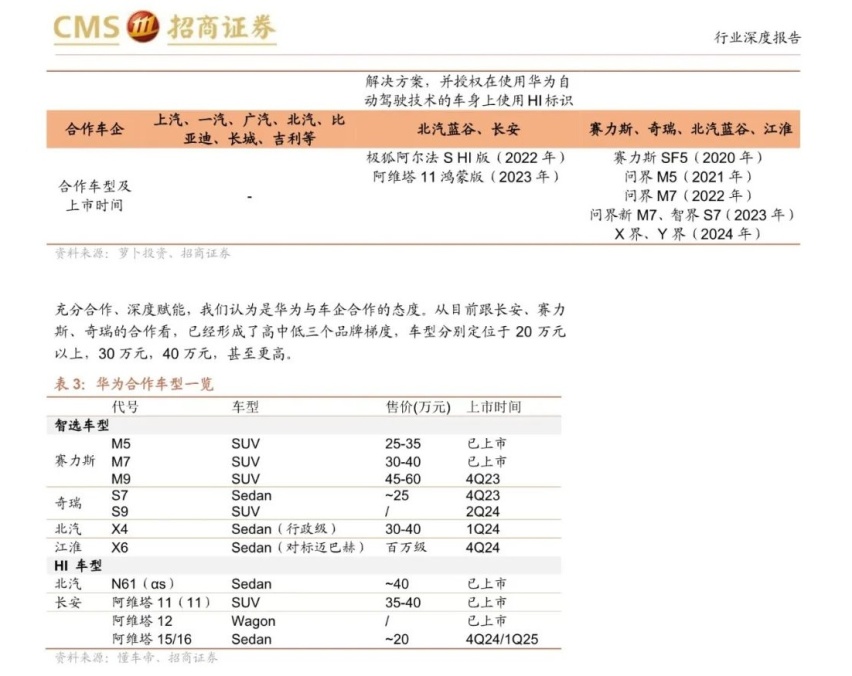Click source note 萝卜投资、招商证券
This screenshot has height=676, width=852.
(x=174, y=253)
